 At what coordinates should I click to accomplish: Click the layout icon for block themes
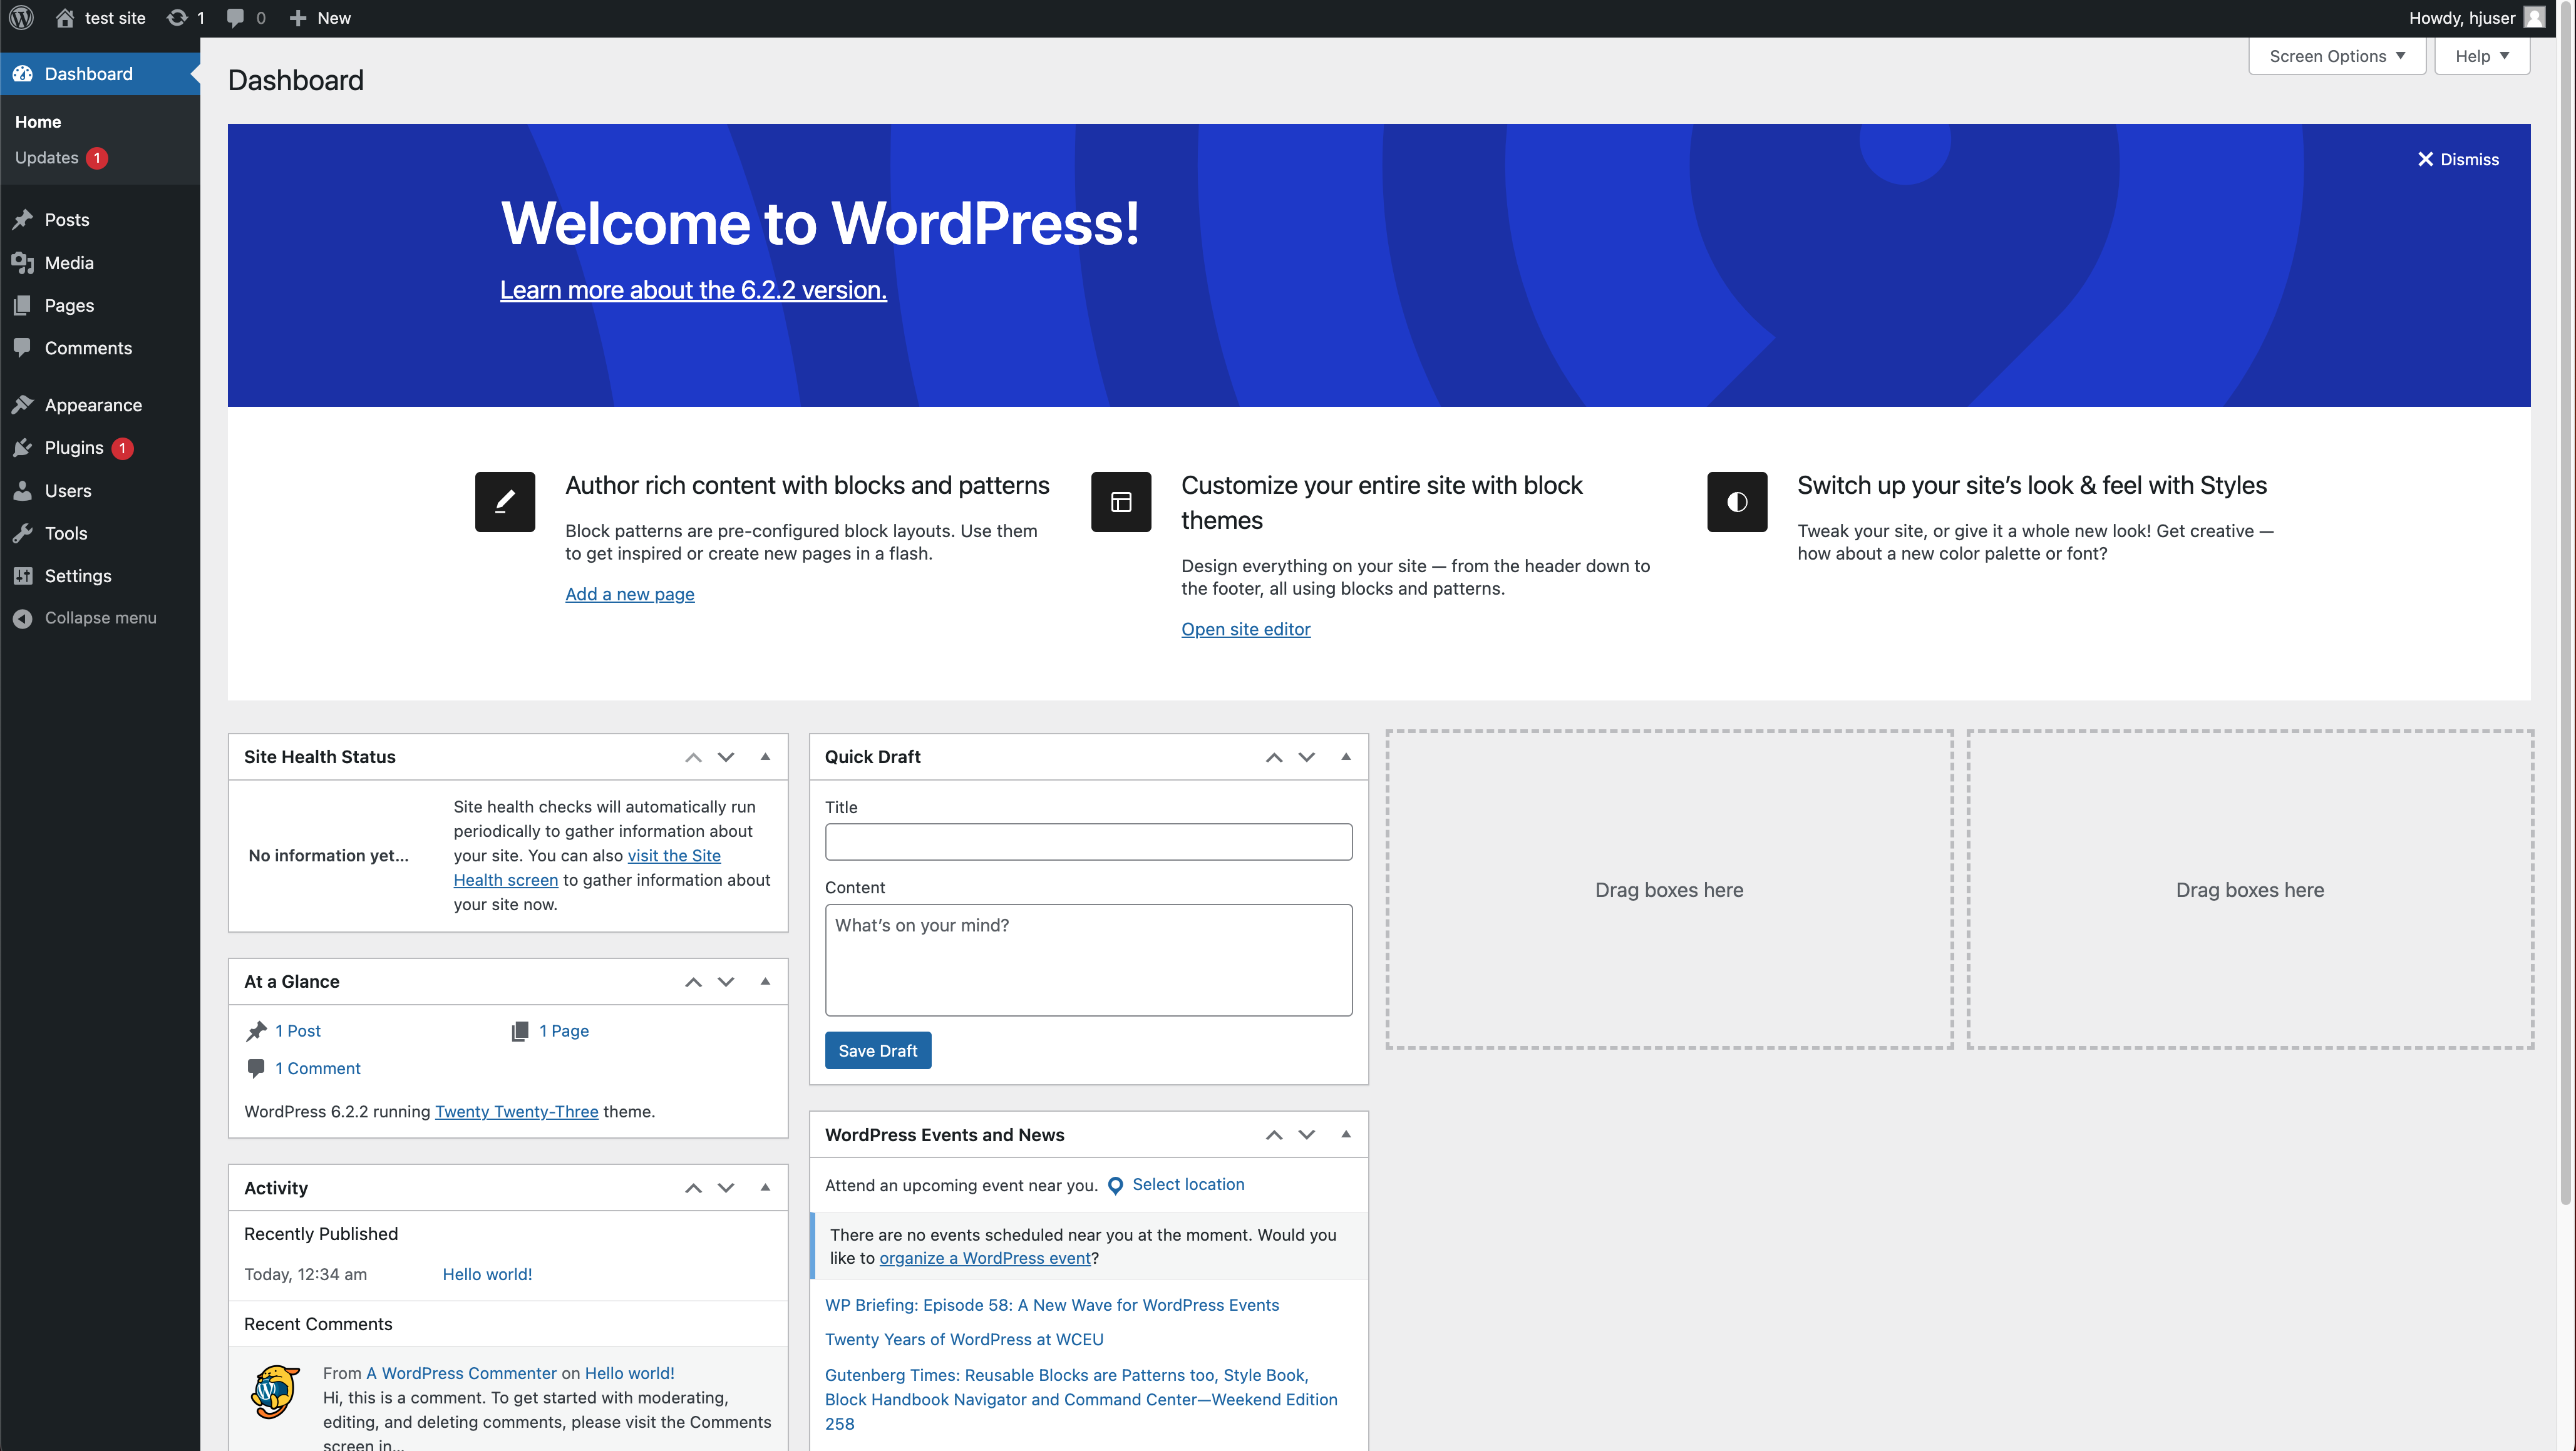[1121, 502]
